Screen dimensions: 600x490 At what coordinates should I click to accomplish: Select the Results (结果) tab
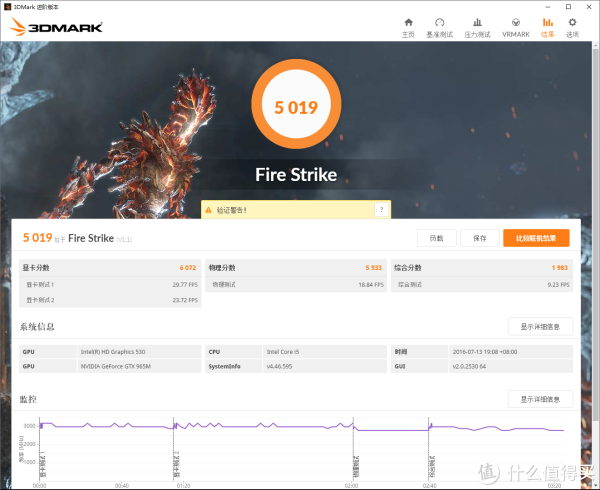(548, 28)
